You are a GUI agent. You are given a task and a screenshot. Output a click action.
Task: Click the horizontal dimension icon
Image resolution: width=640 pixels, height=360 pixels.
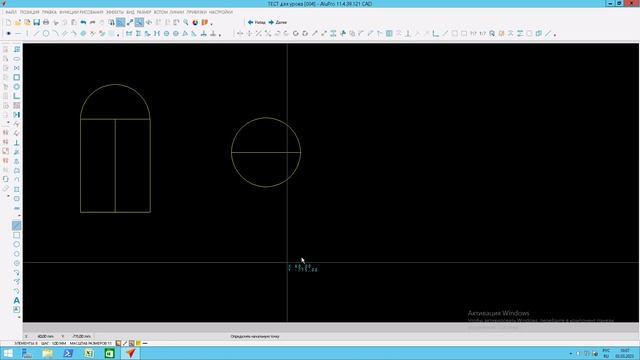coord(129,33)
